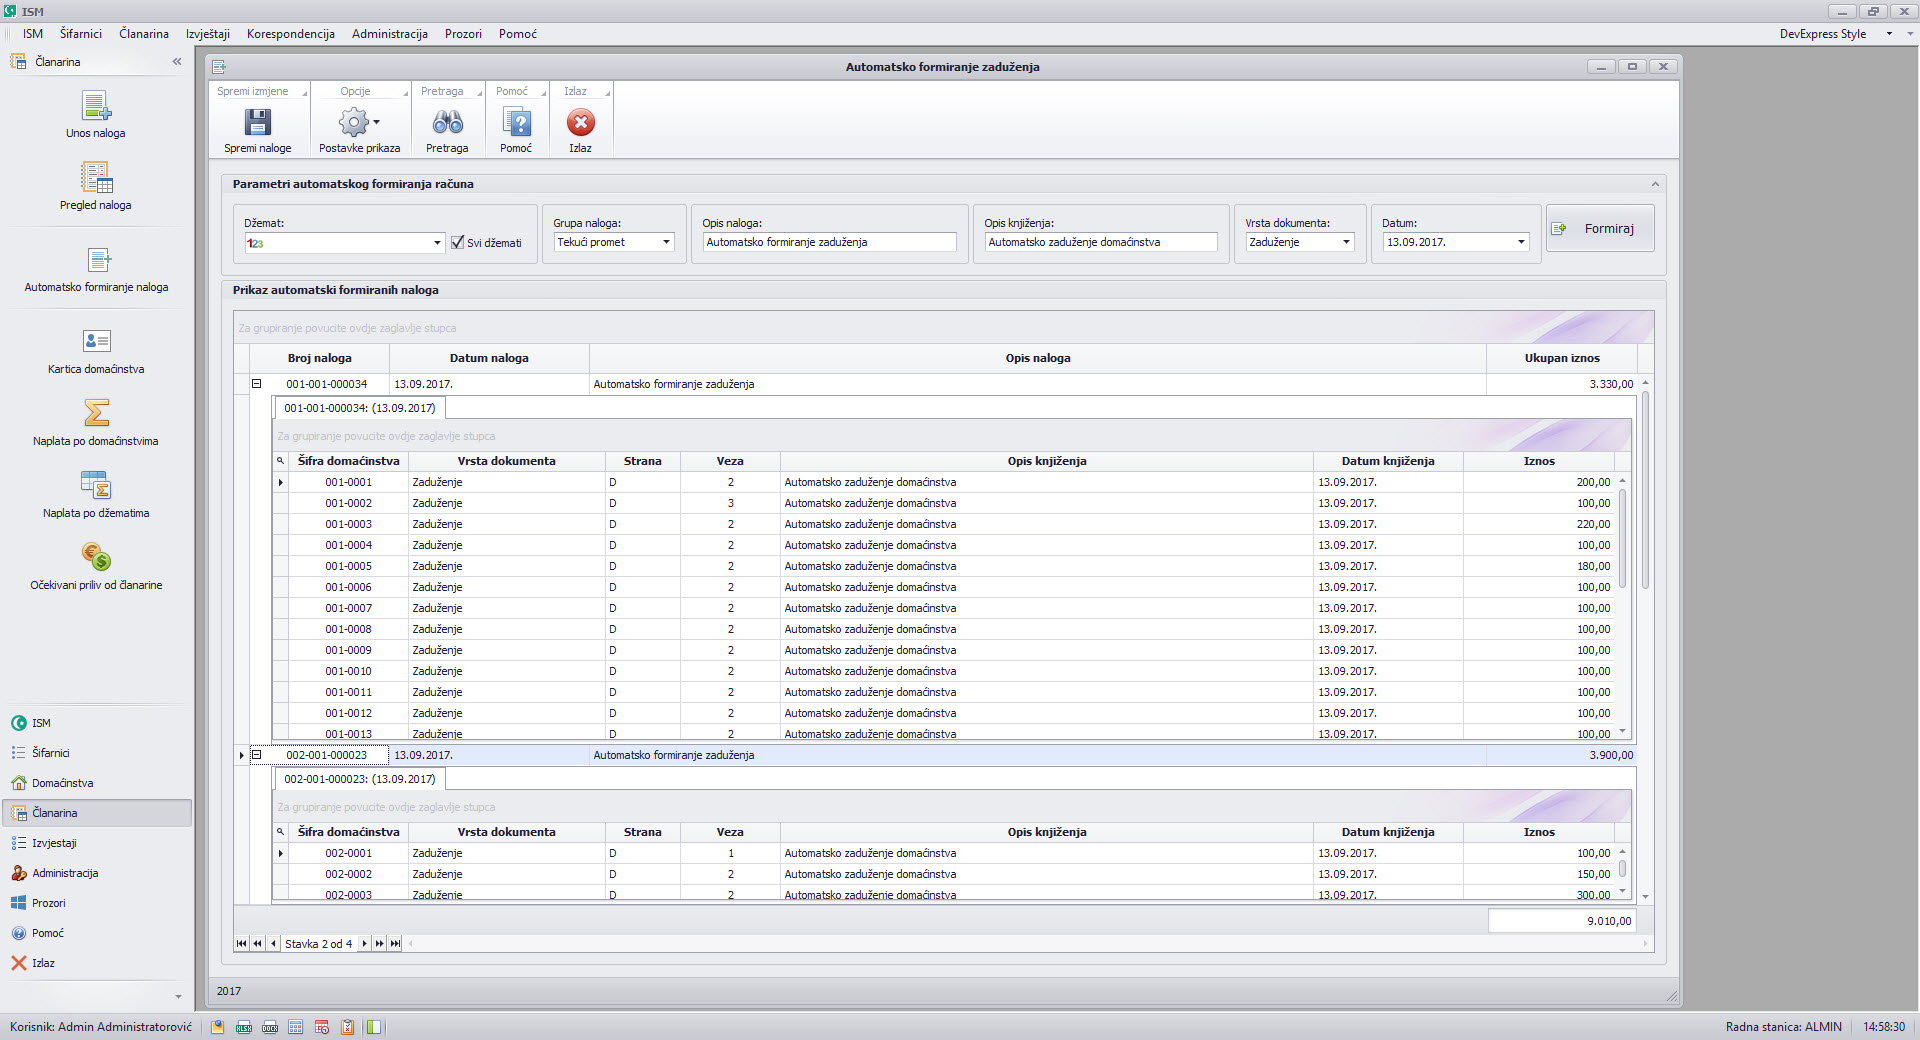Click the 220,00 amount cell
Viewport: 1920px width, 1040px height.
point(1538,524)
